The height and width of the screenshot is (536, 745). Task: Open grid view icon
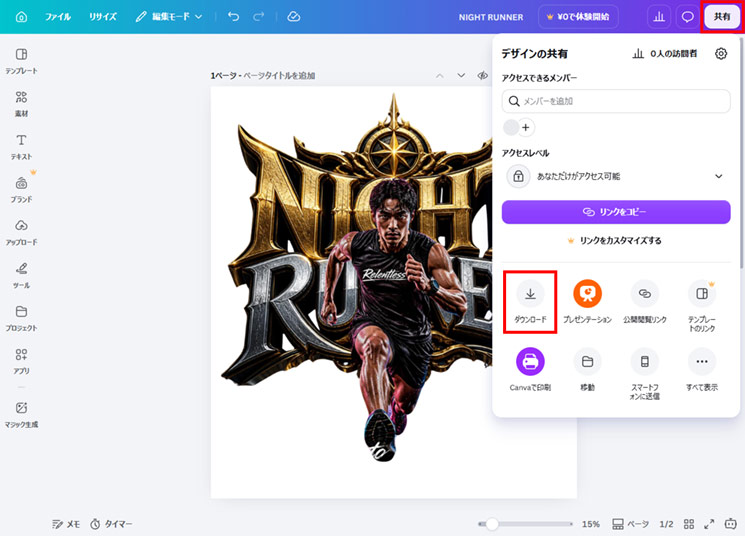click(689, 524)
